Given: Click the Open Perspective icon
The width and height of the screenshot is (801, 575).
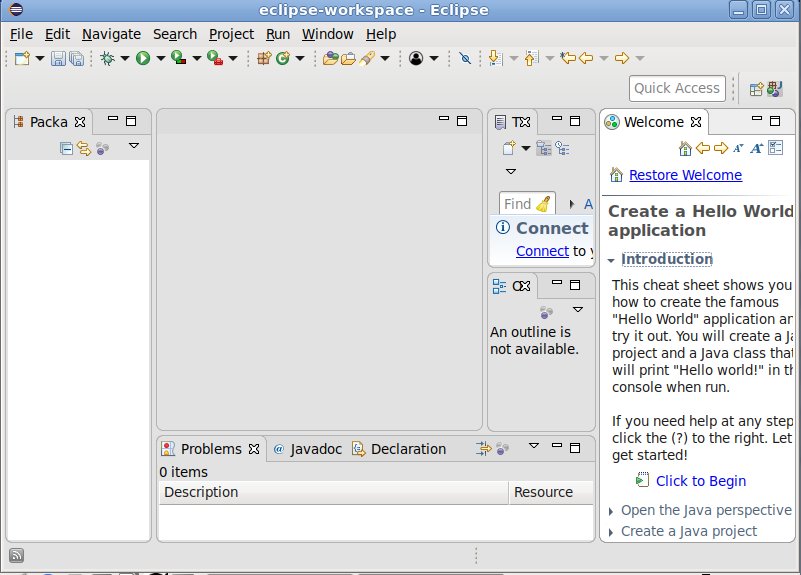Looking at the screenshot, I should tap(756, 89).
